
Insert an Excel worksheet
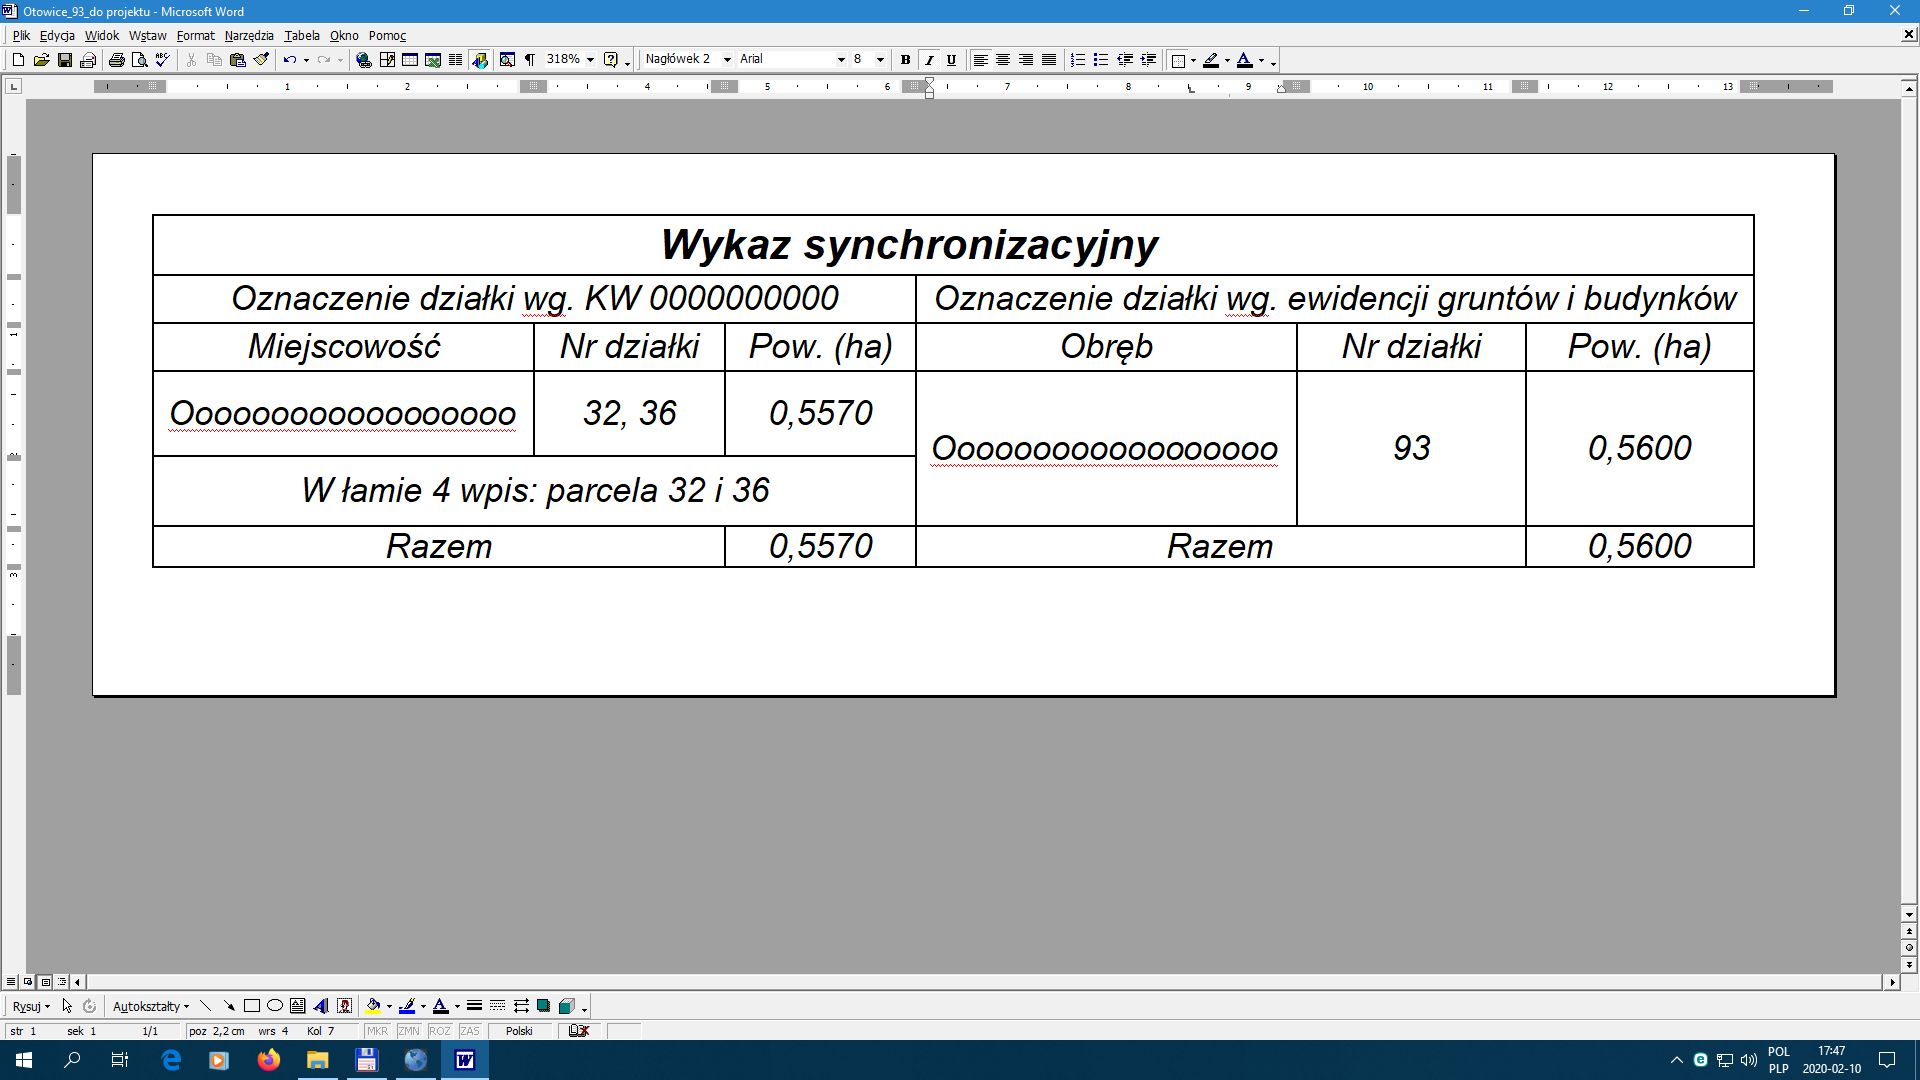pos(433,60)
